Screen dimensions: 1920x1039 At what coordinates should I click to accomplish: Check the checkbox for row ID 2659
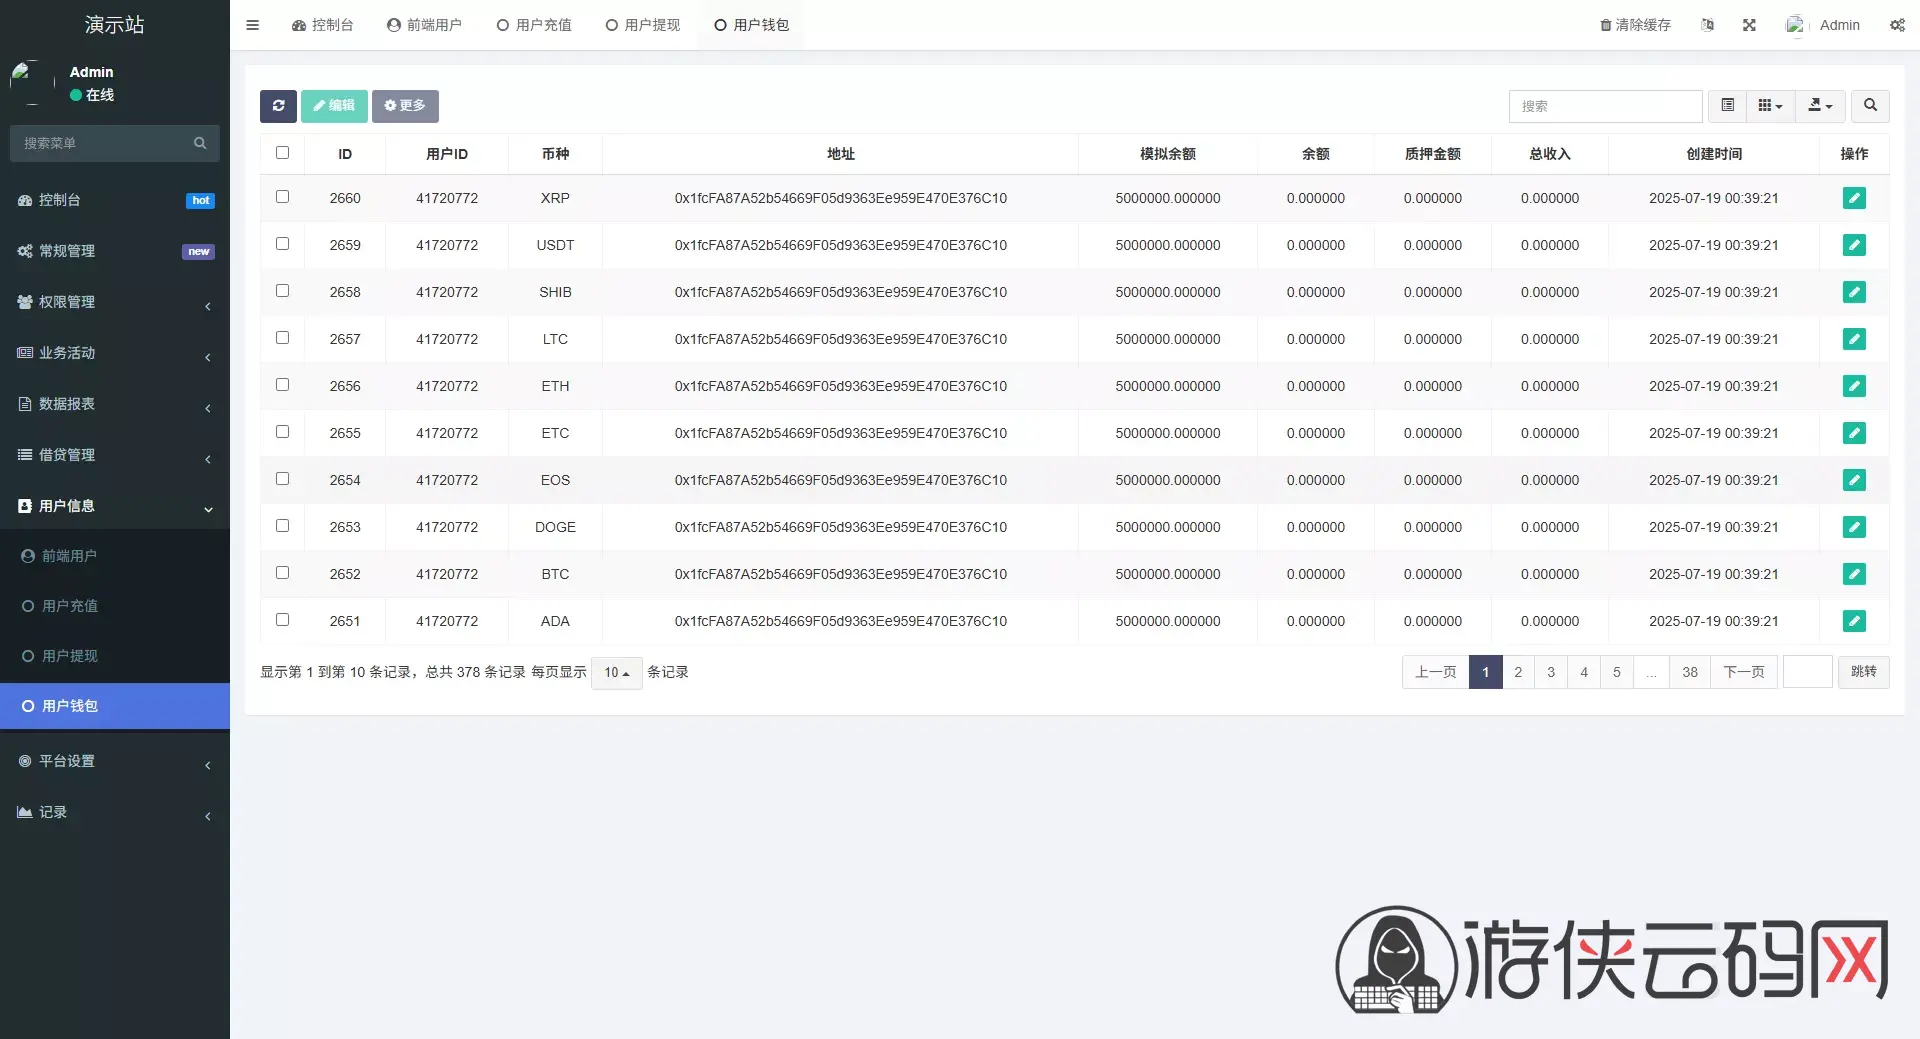282,244
